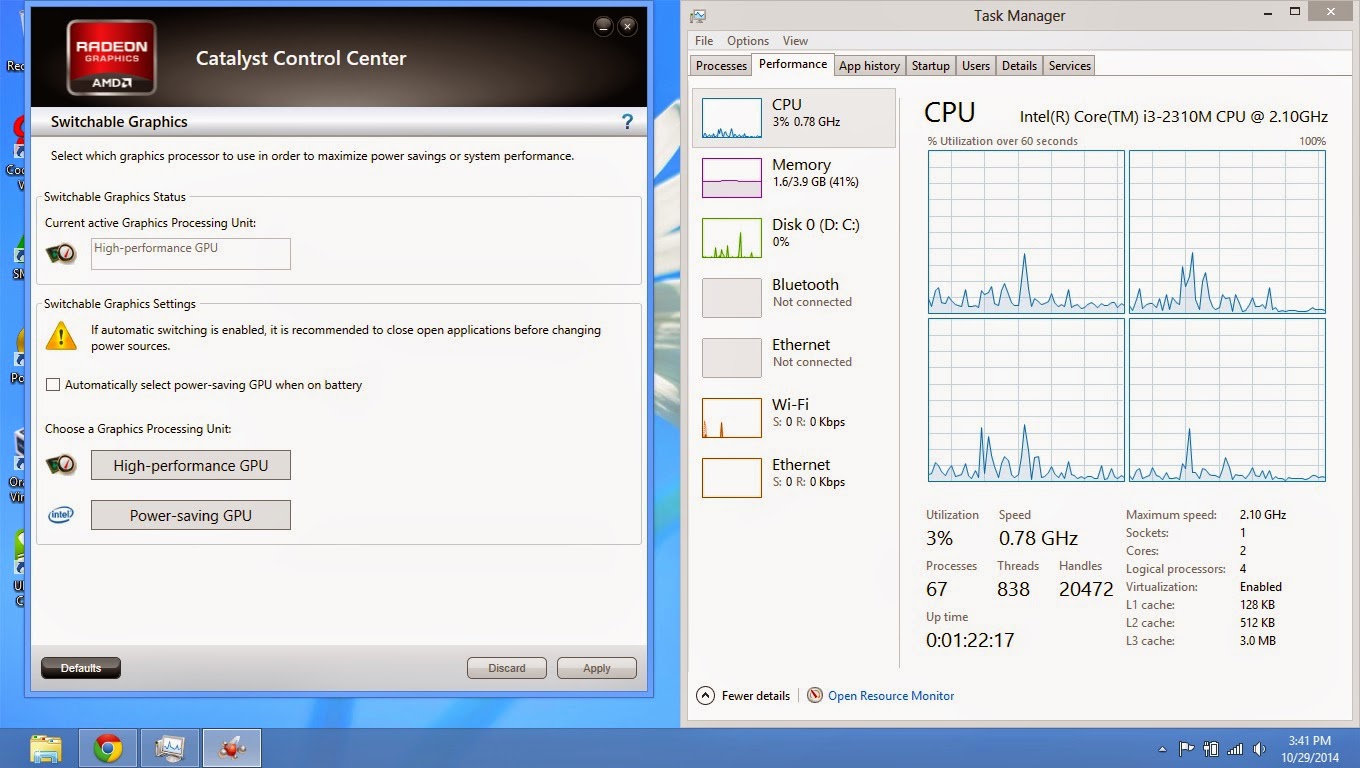Enable automatically select power-saving GPU checkbox
1360x768 pixels.
click(x=54, y=385)
